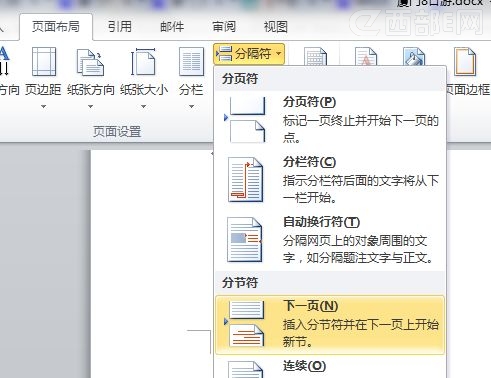This screenshot has height=378, width=491.
Task: Select 连续(O) continuous section break
Action: point(330,367)
